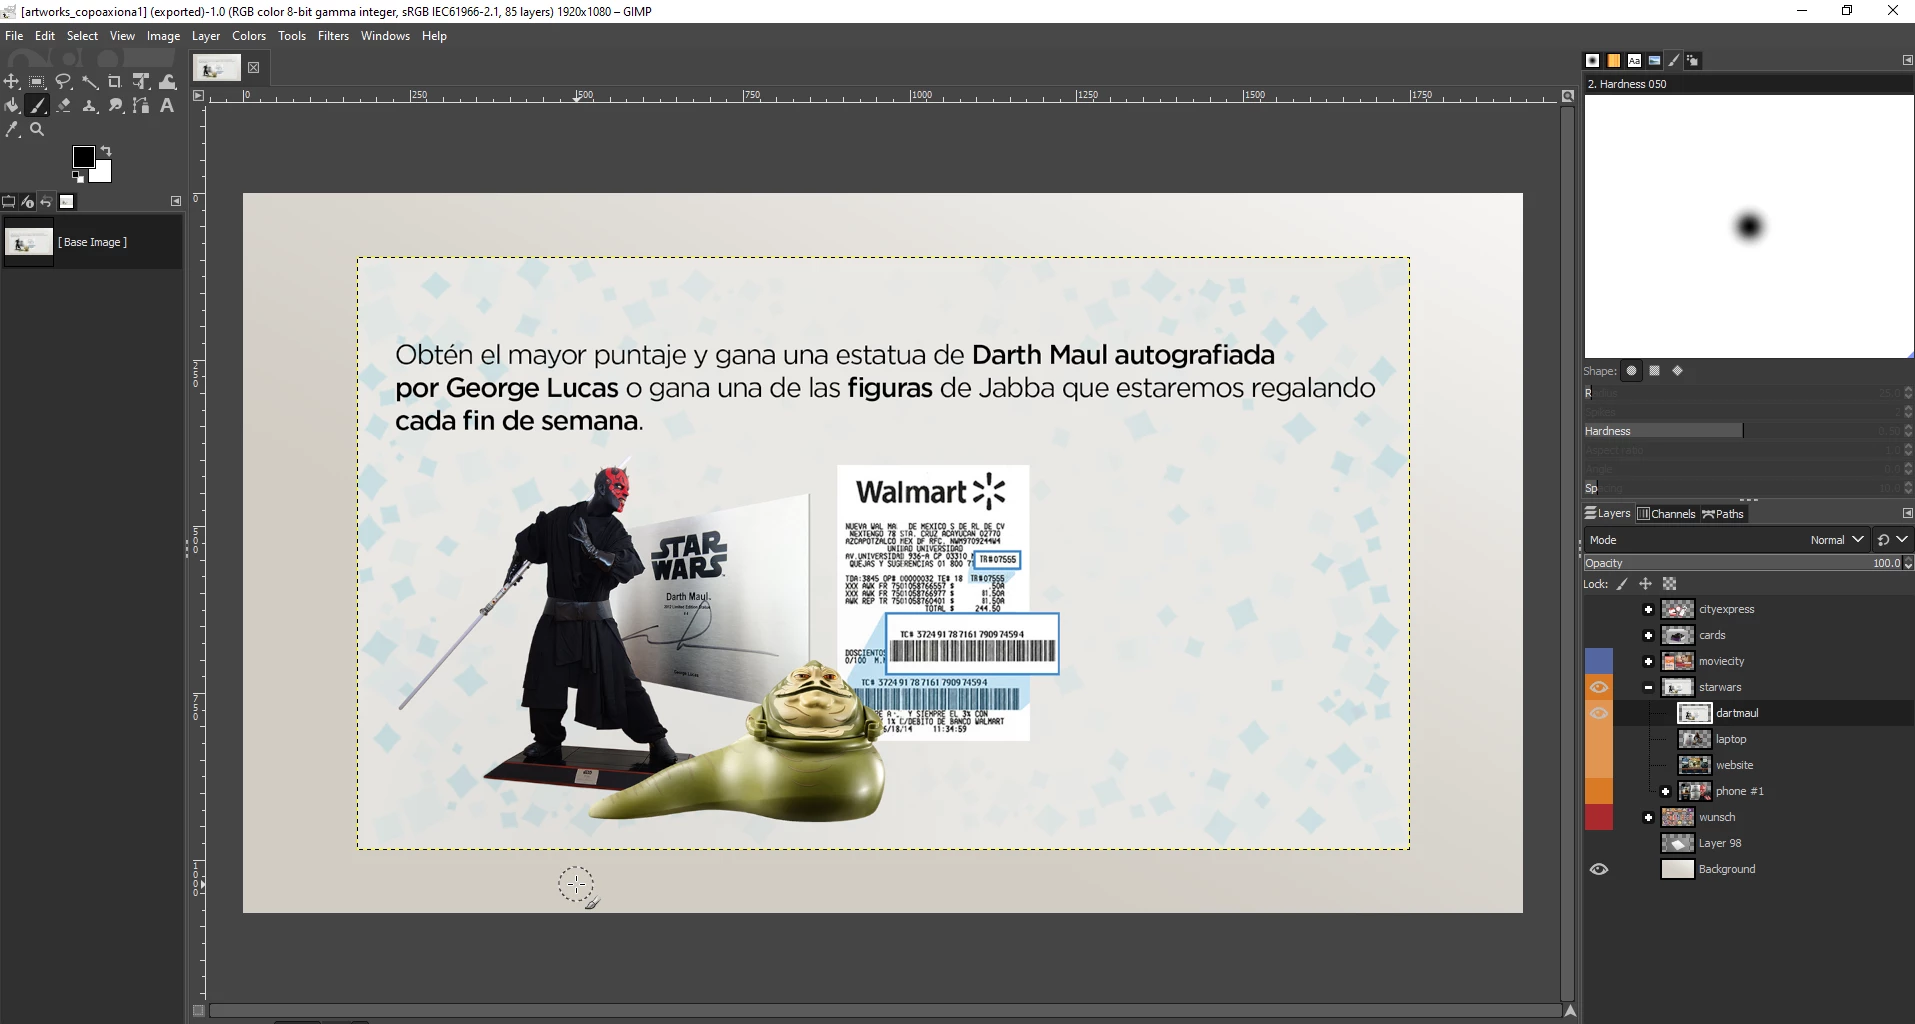Open the Patterns tab in right dock
1915x1024 pixels.
(x=1614, y=61)
